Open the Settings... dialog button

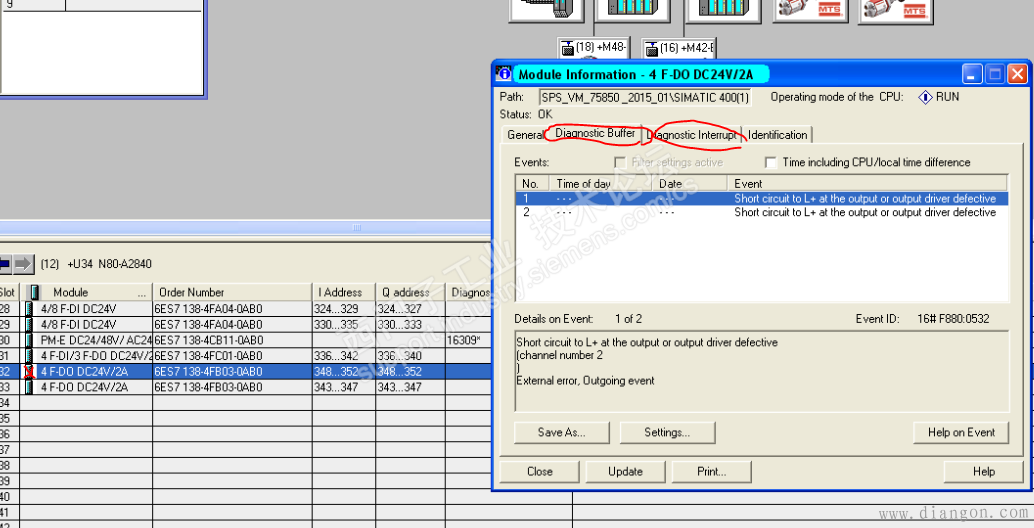(667, 432)
